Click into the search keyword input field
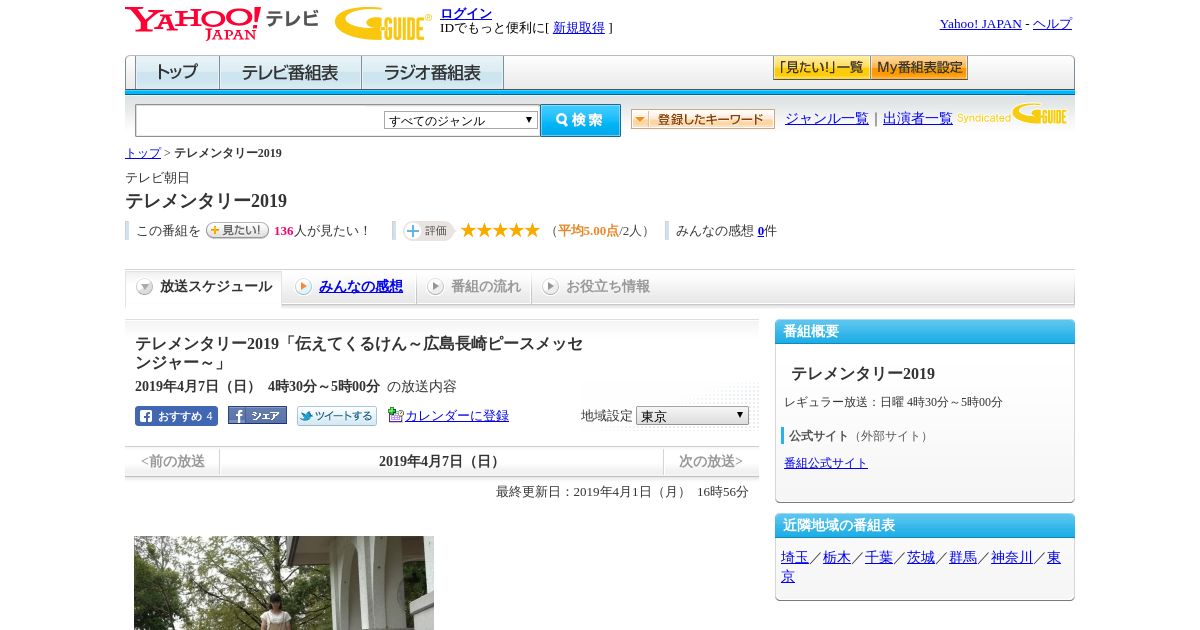The width and height of the screenshot is (1200, 630). [260, 120]
